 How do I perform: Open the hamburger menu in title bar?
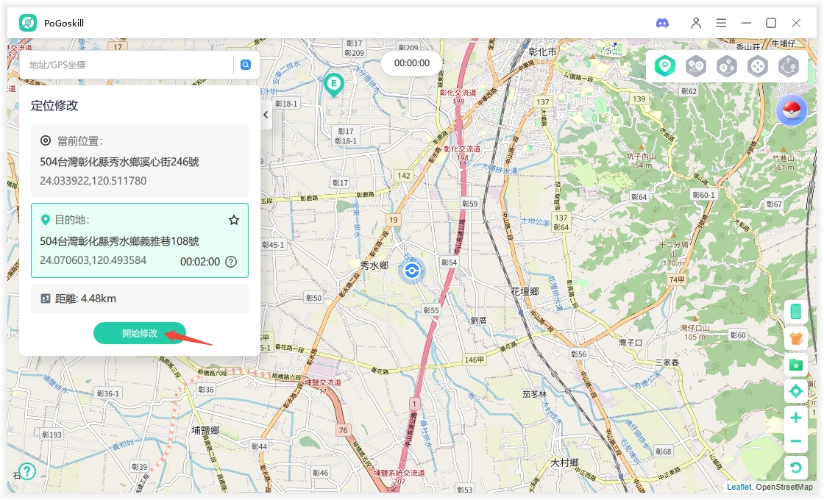(720, 22)
